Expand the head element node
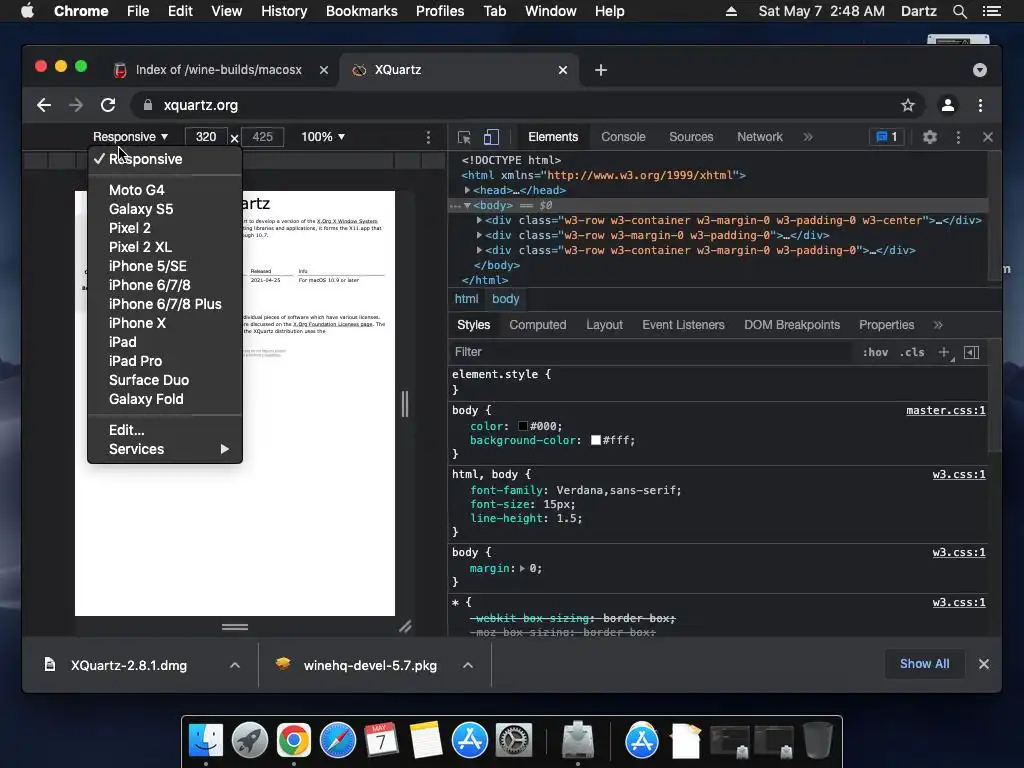This screenshot has height=768, width=1024. coord(467,190)
